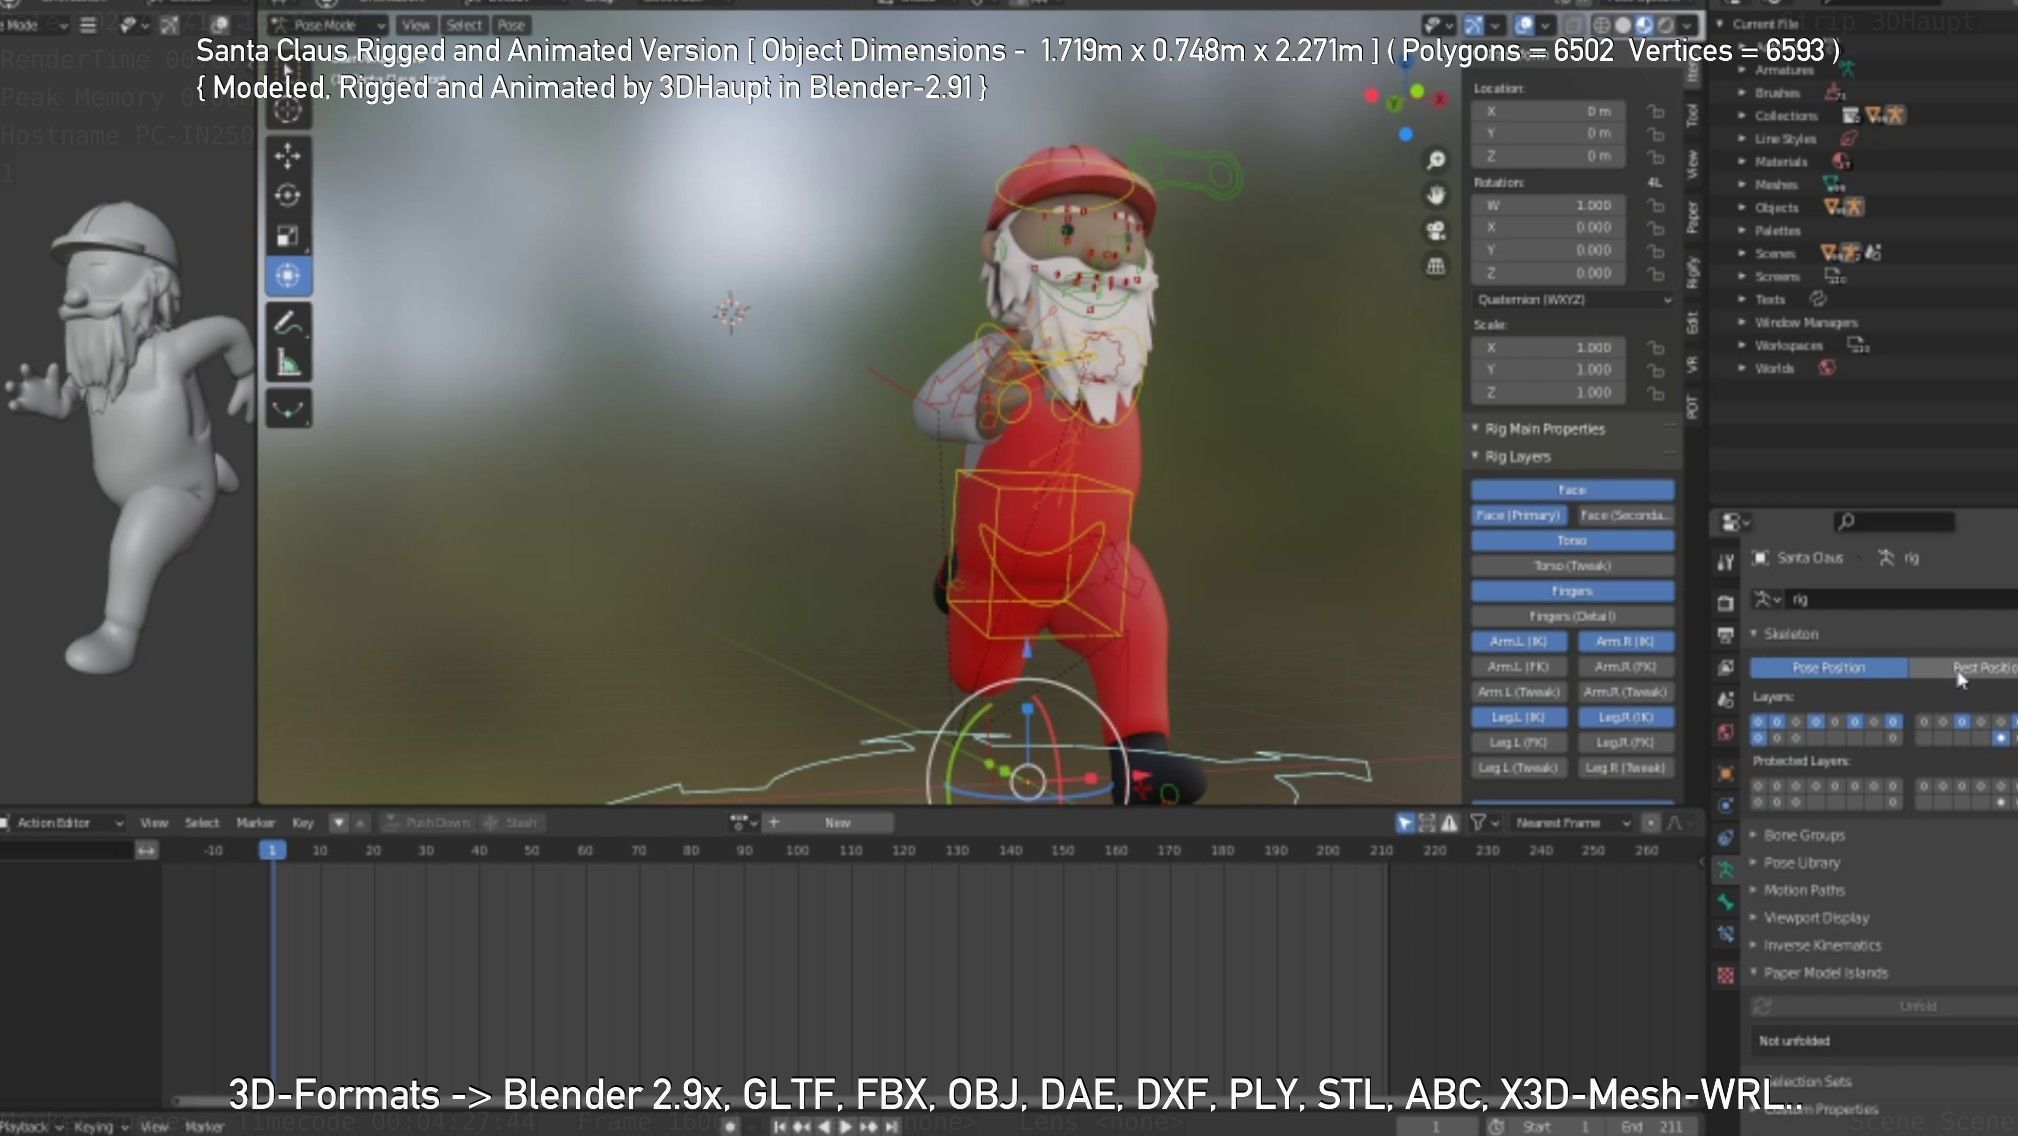Select the Measure tool
2018x1136 pixels.
pos(288,362)
